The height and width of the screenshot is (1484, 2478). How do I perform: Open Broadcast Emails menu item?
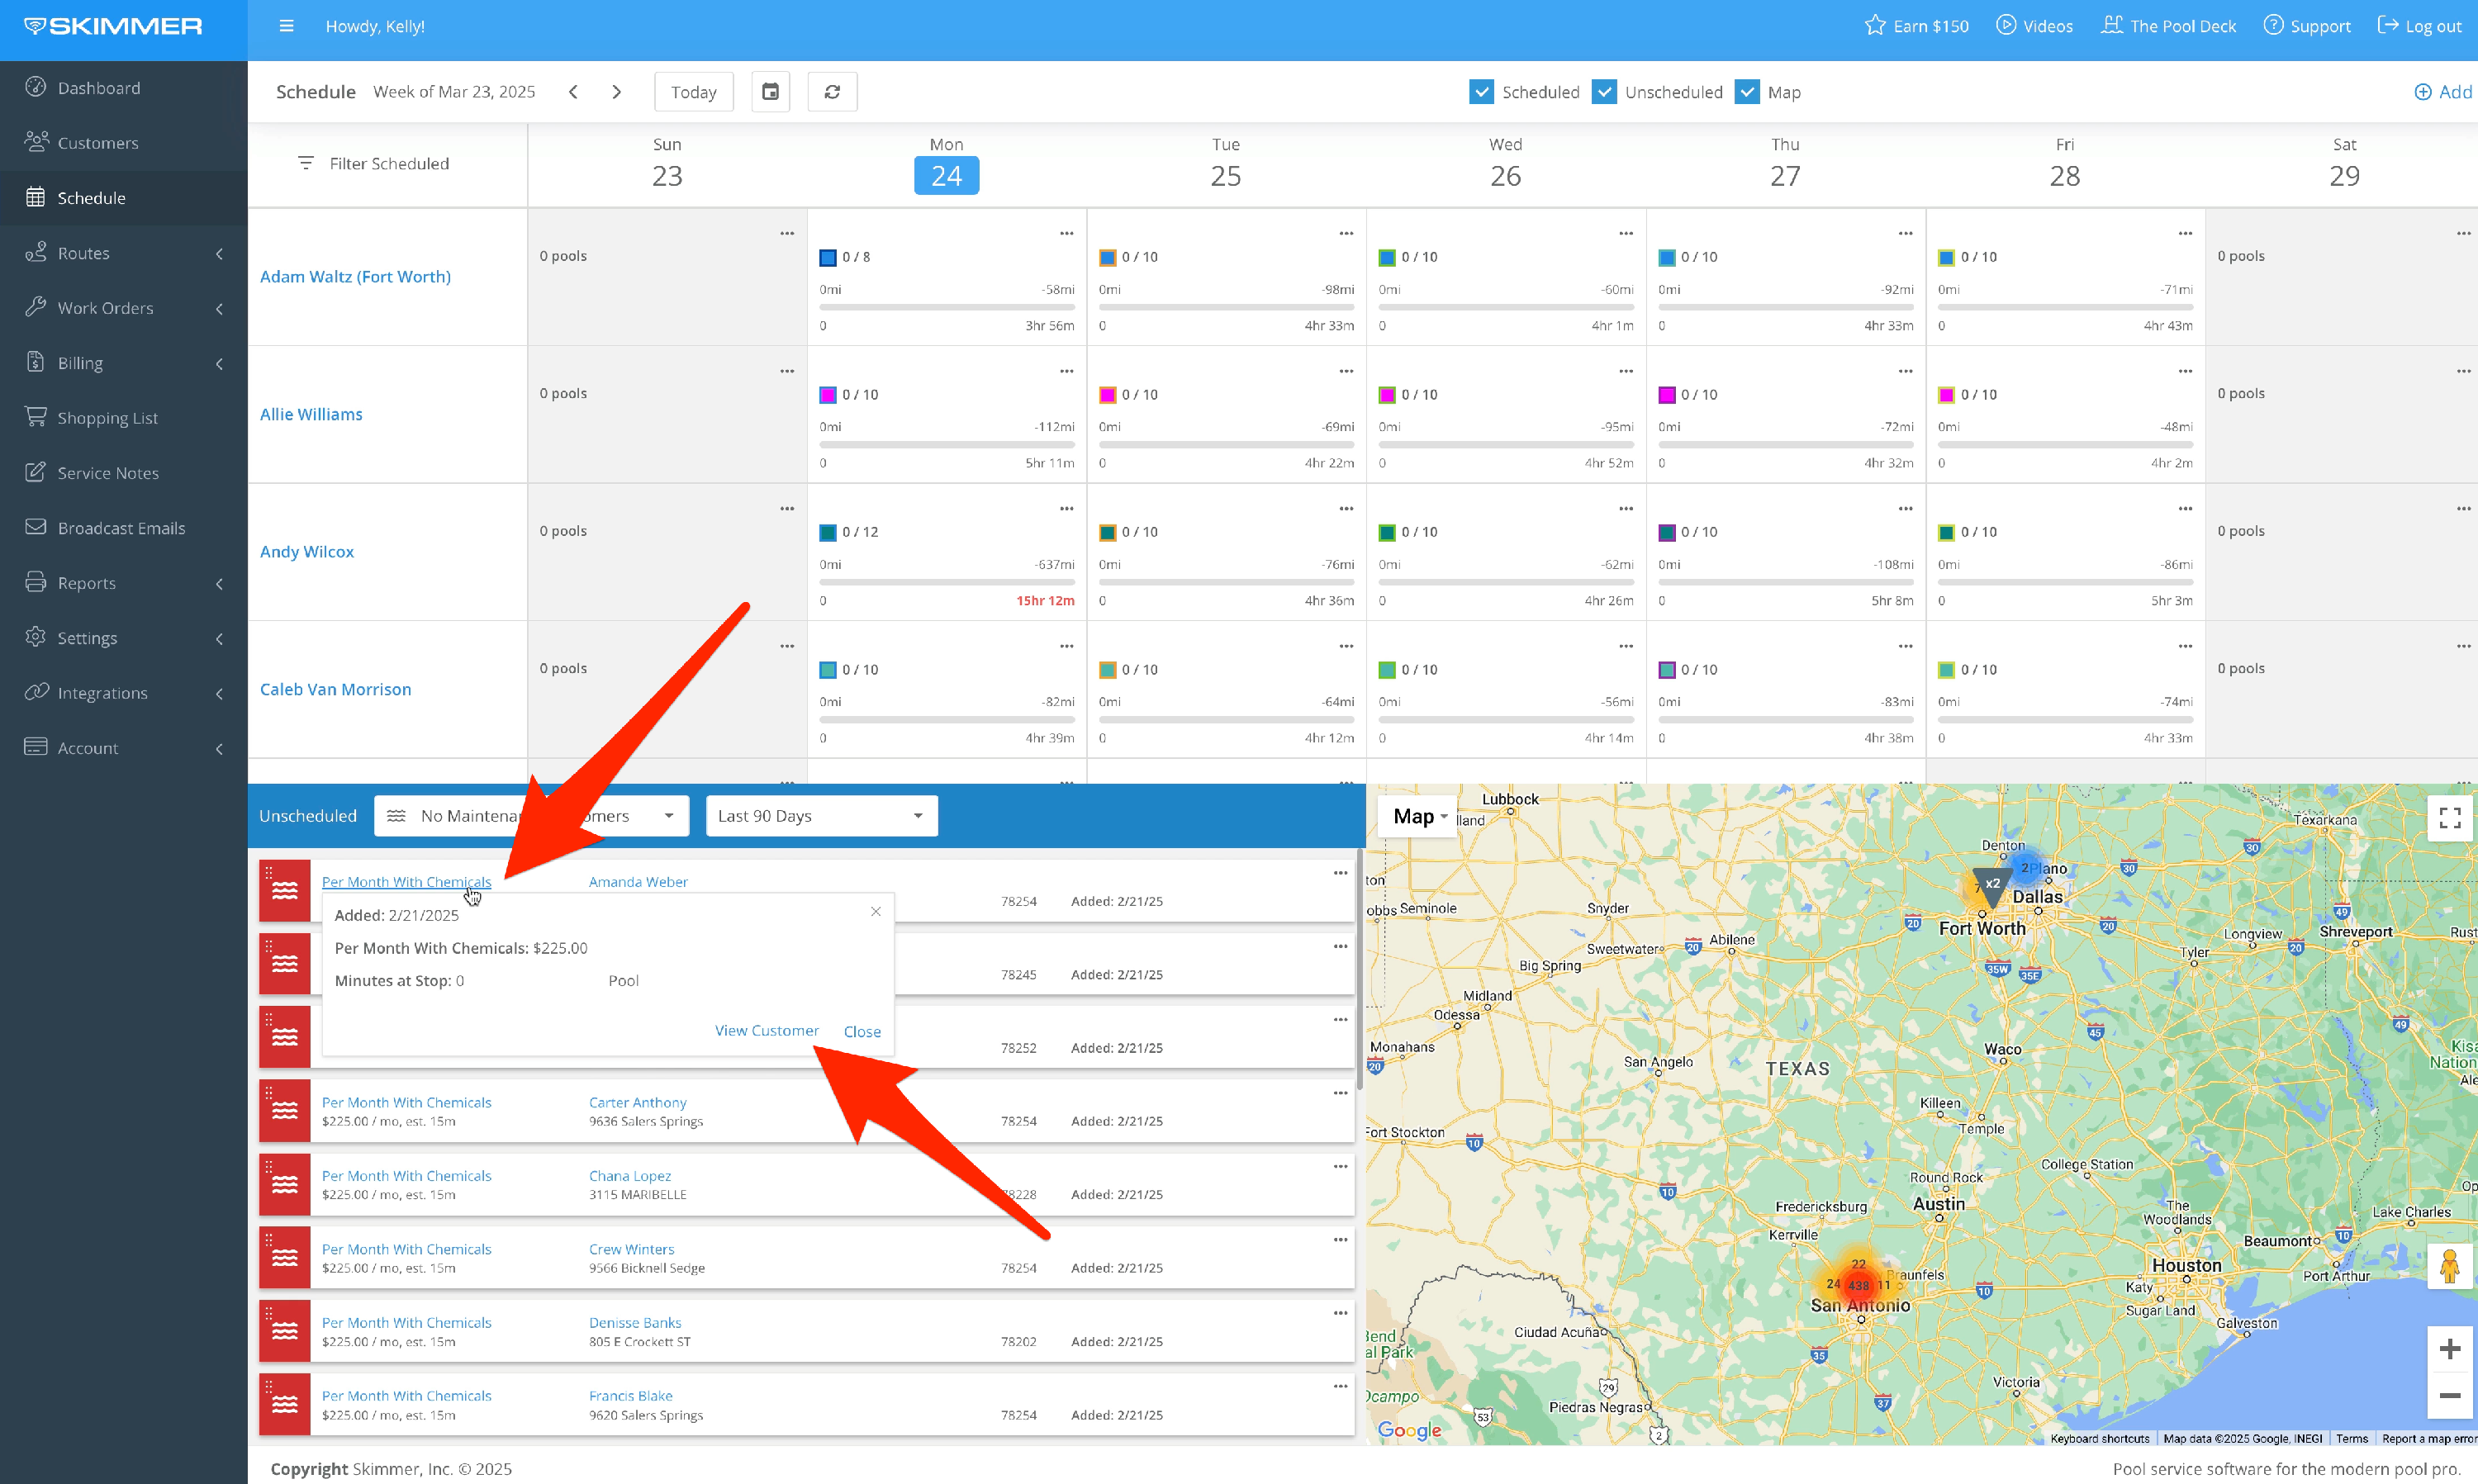tap(121, 528)
